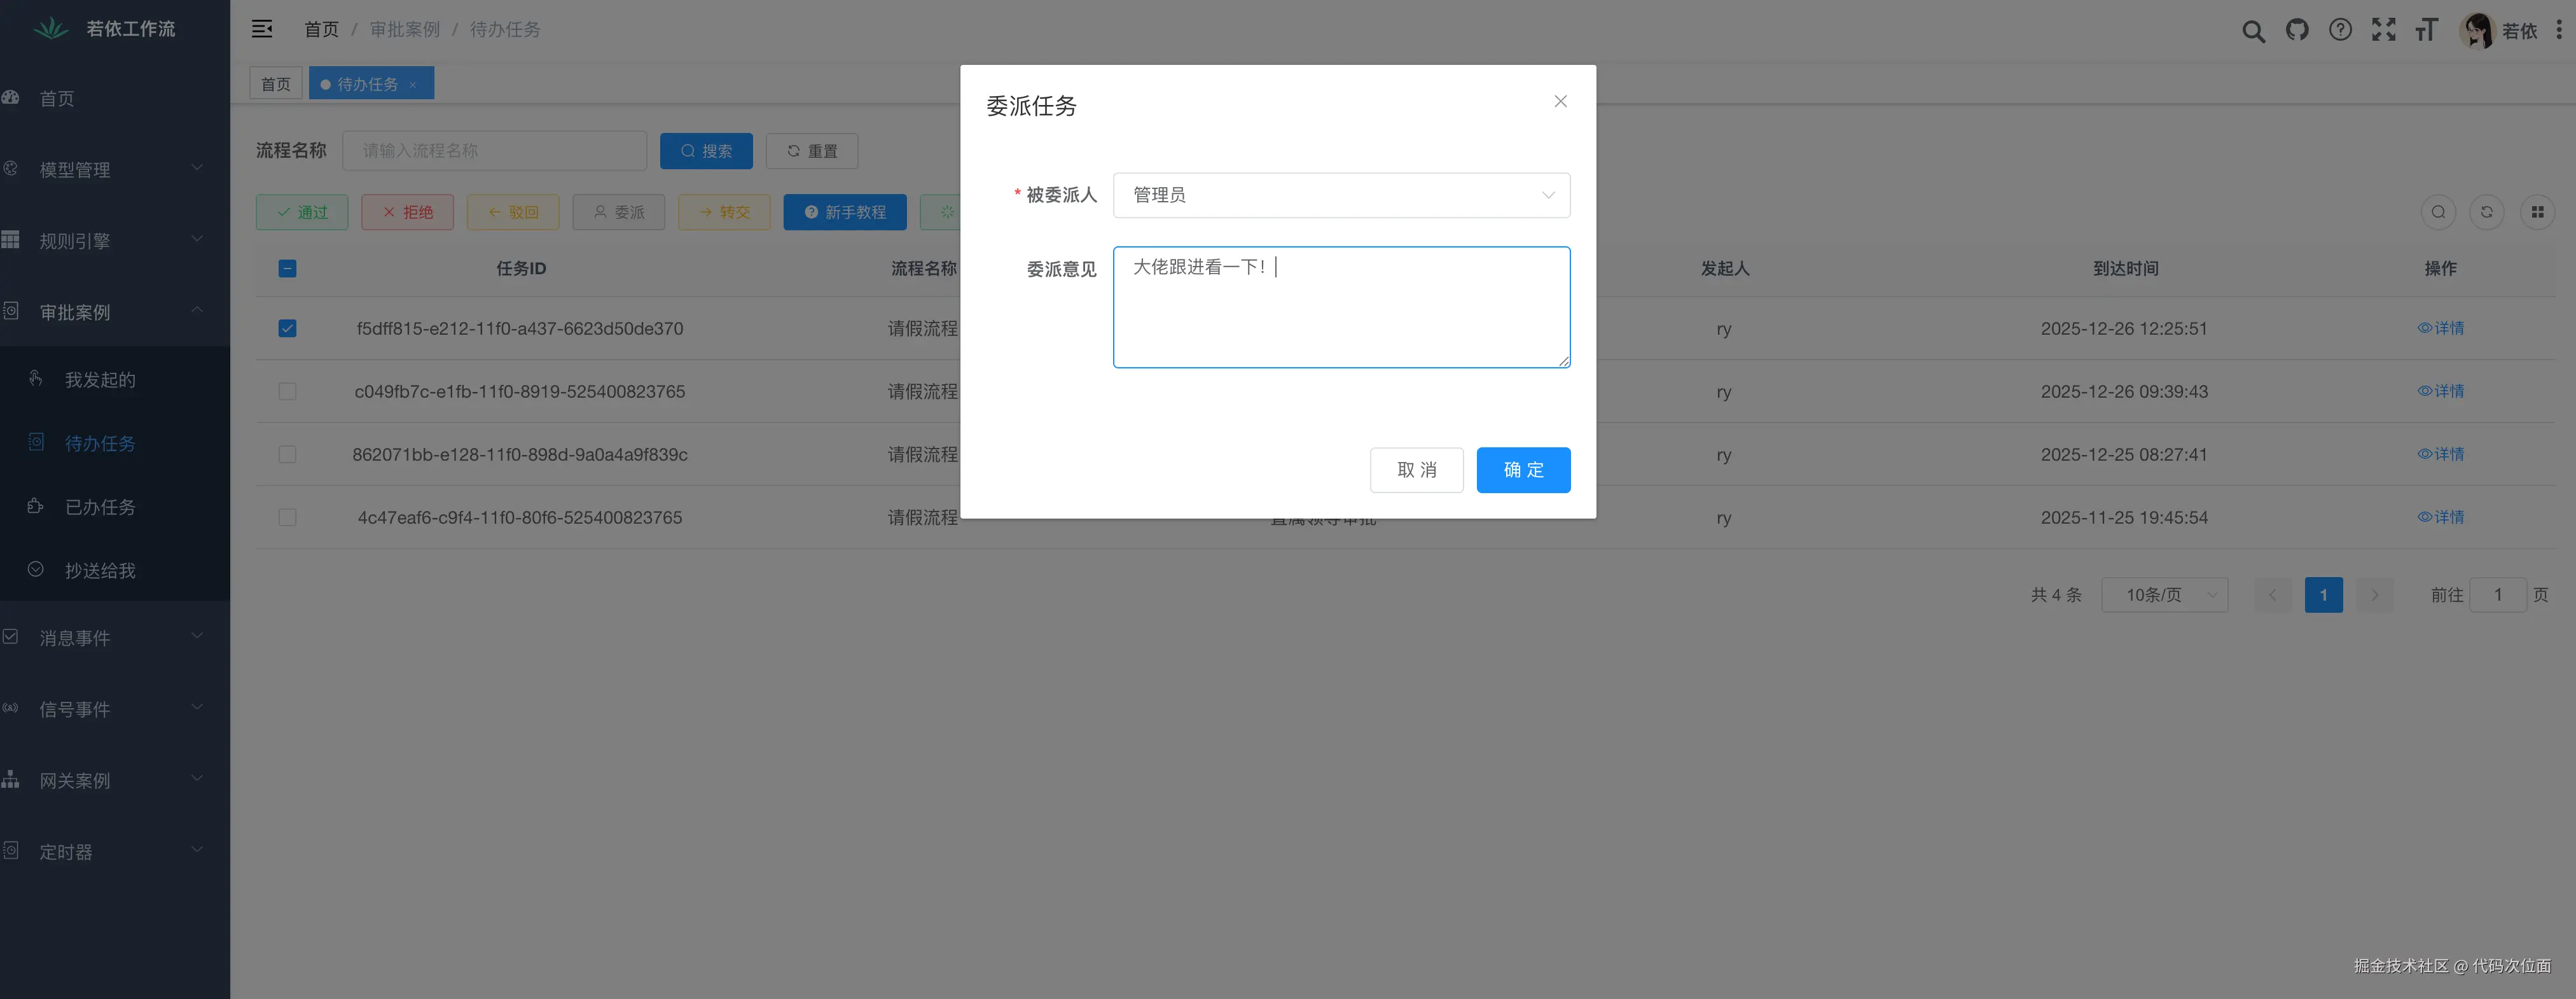Switch to the 首页 tab

(x=275, y=84)
